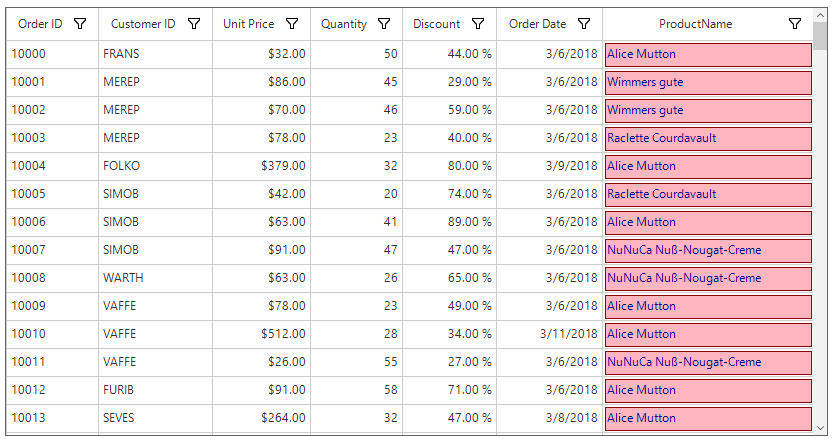Select order ID cell 10007
832x439 pixels.
click(x=52, y=250)
